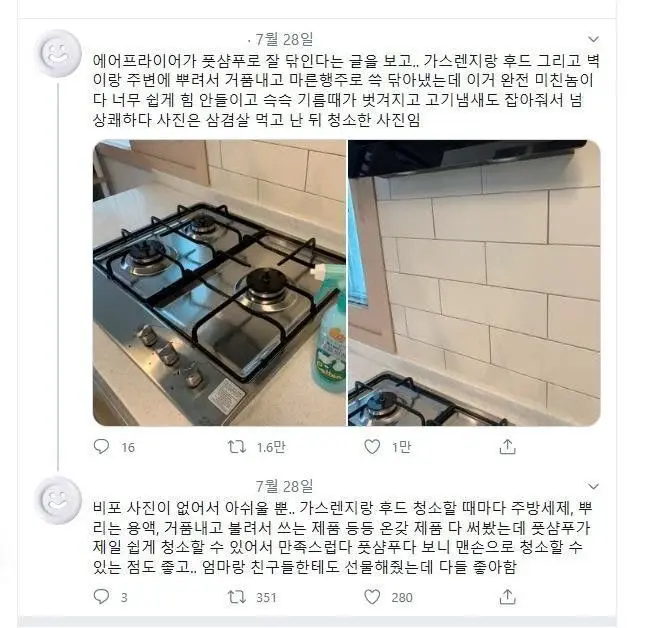Retweet the second tweet showing 351
The image size is (646, 628).
coord(237,597)
